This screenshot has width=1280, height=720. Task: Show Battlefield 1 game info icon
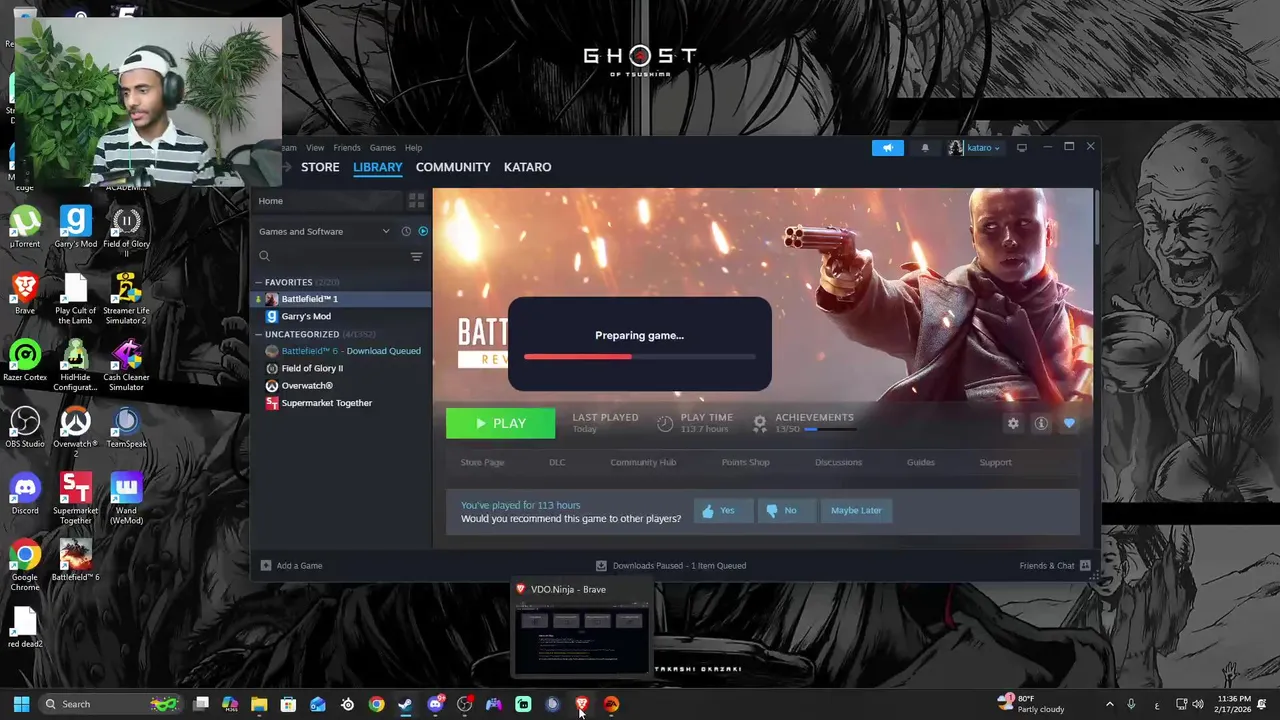coord(1041,424)
